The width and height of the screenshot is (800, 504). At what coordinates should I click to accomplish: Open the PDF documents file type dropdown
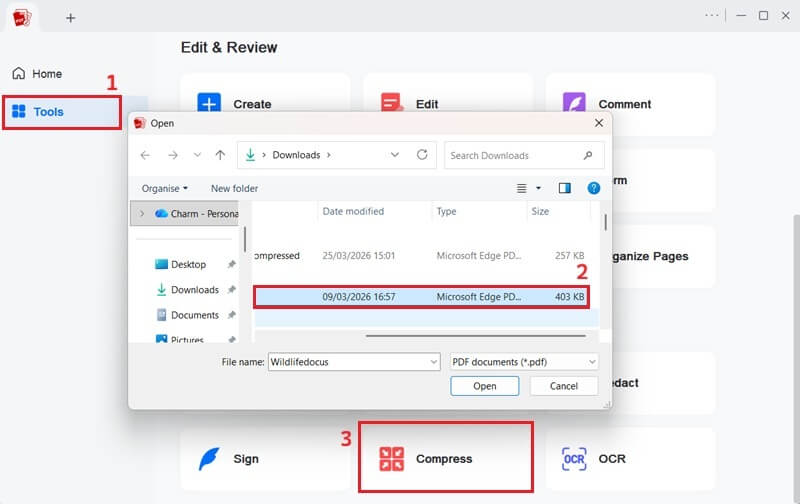pyautogui.click(x=524, y=362)
